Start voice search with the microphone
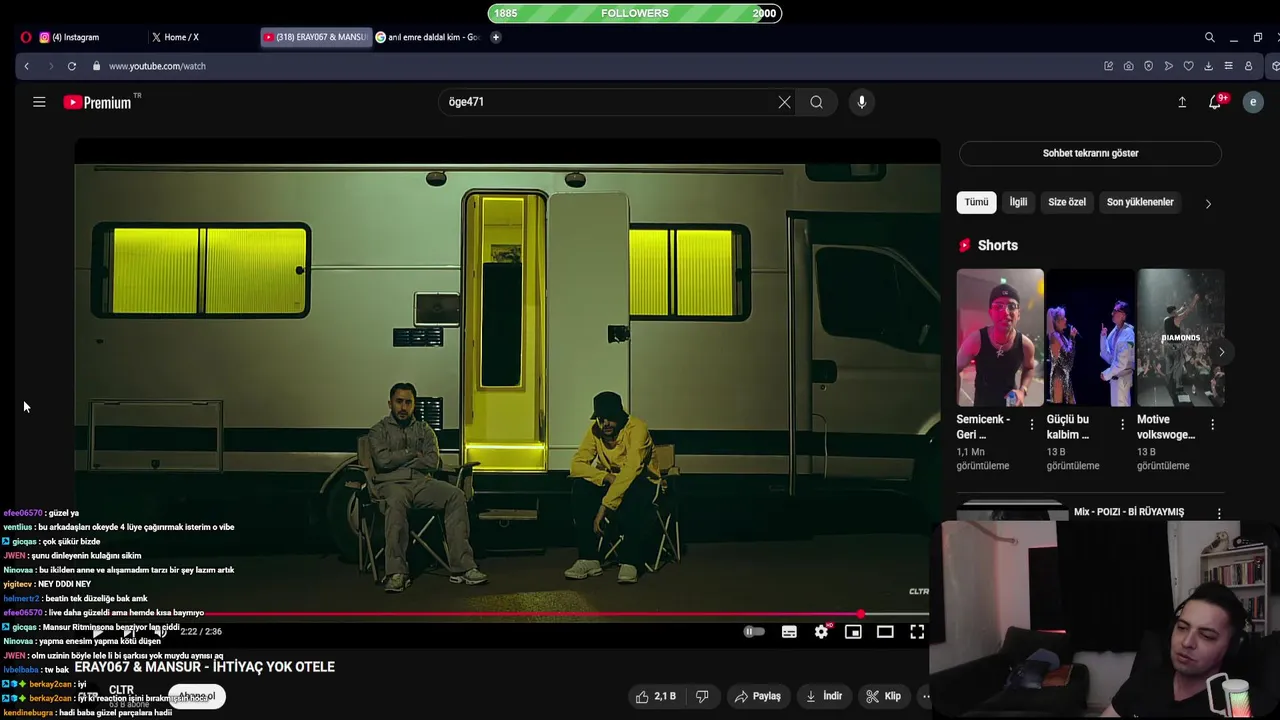1280x720 pixels. 861,102
